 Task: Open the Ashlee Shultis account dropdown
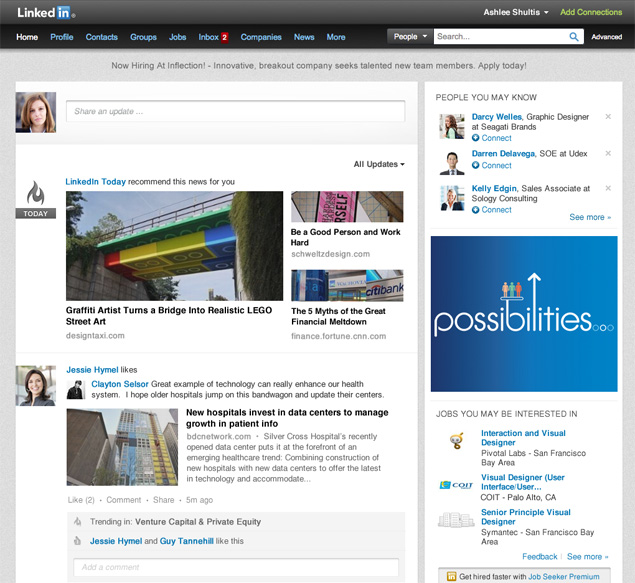click(x=516, y=12)
